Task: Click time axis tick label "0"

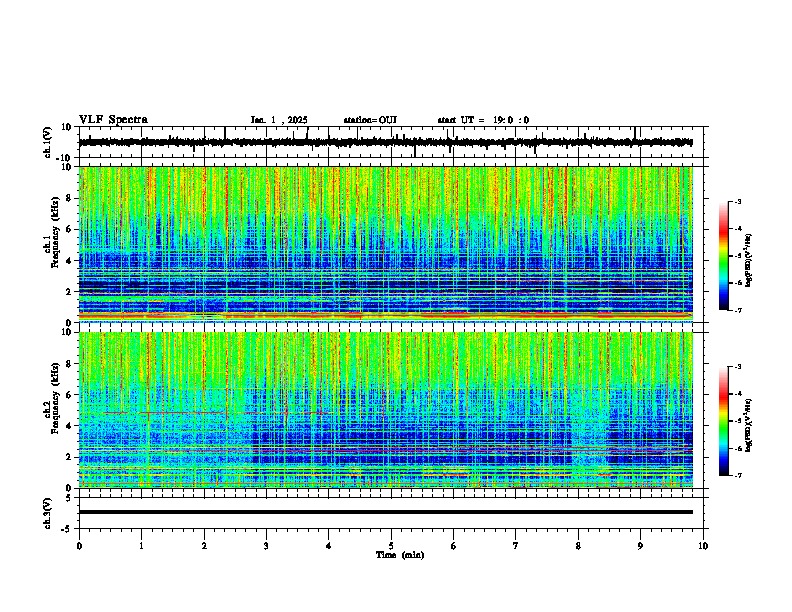Action: tap(79, 546)
